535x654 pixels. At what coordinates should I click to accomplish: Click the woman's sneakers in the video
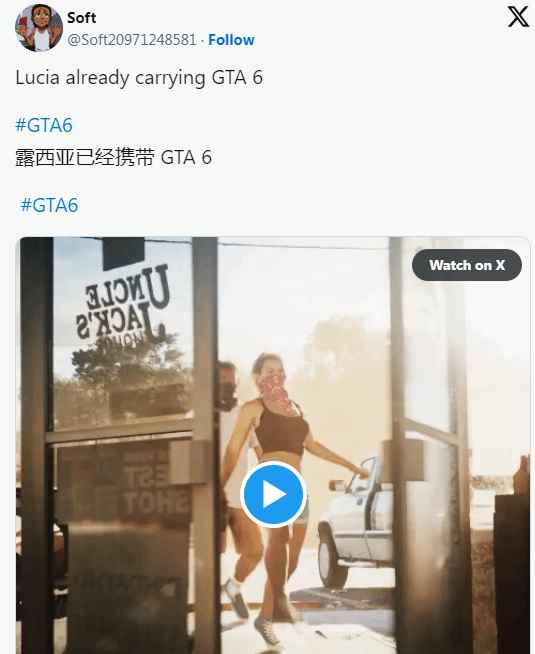pos(269,628)
